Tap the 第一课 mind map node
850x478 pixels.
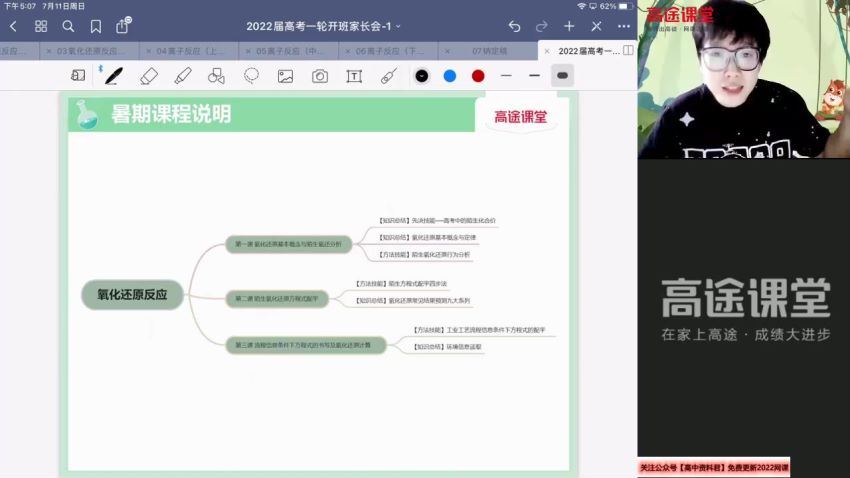click(288, 244)
